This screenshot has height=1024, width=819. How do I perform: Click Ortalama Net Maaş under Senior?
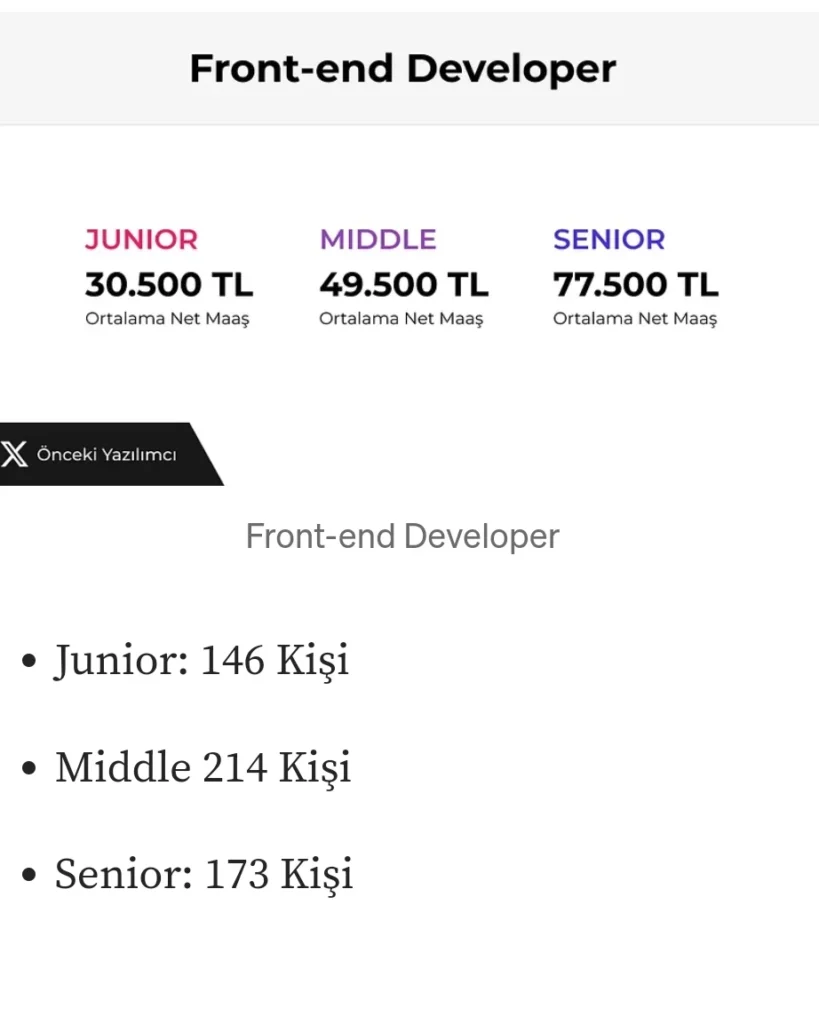click(635, 319)
